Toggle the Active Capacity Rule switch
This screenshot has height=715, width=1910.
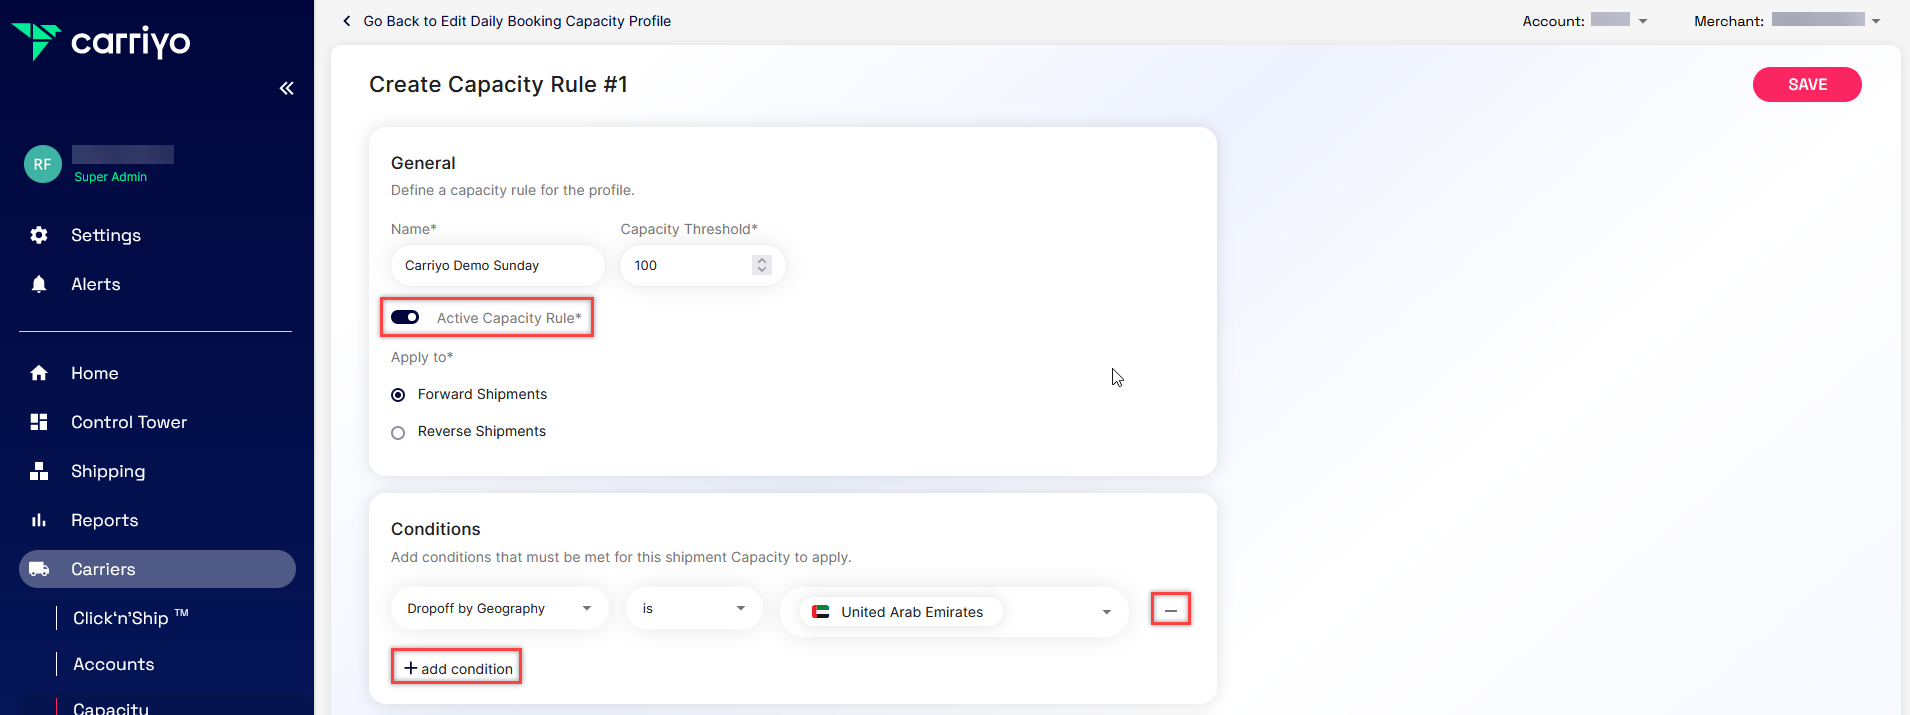[405, 317]
